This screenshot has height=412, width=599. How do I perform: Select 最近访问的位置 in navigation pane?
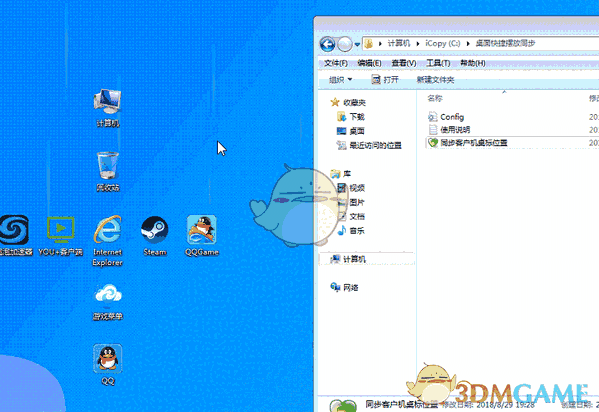tap(369, 145)
